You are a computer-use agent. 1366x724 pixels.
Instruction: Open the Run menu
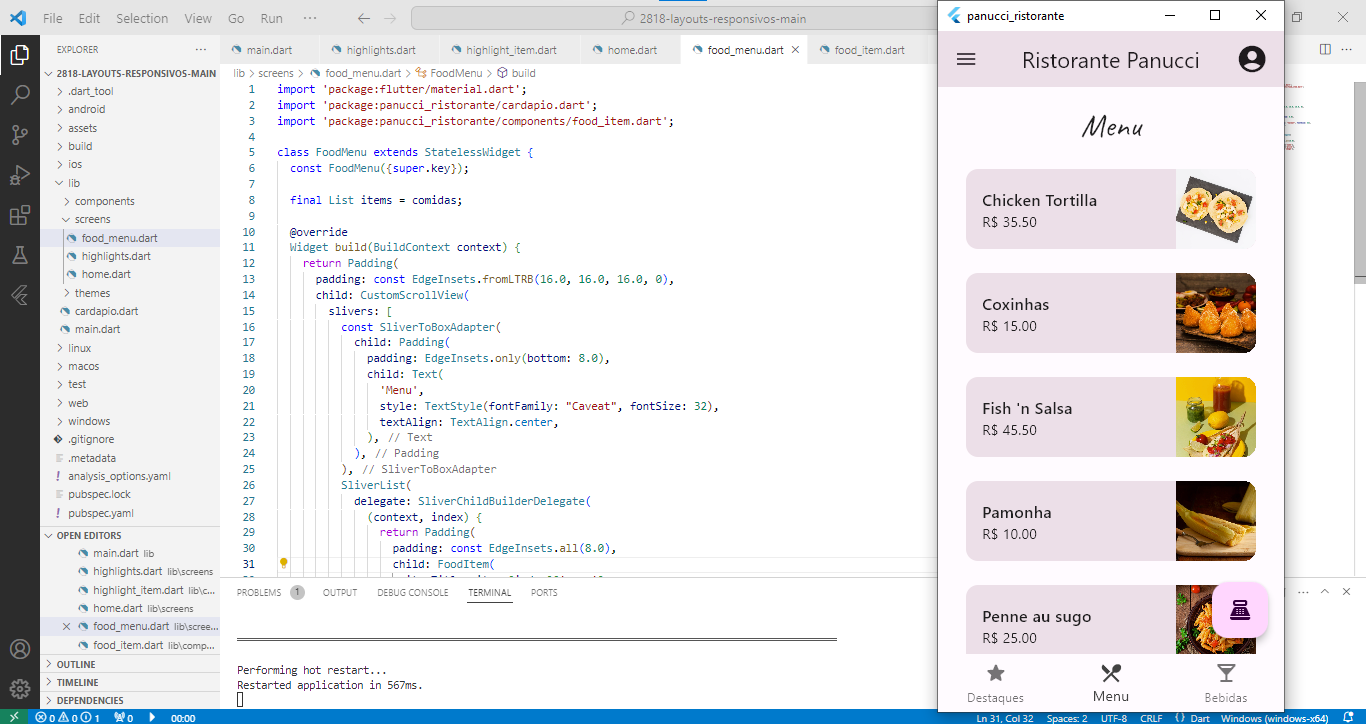271,18
